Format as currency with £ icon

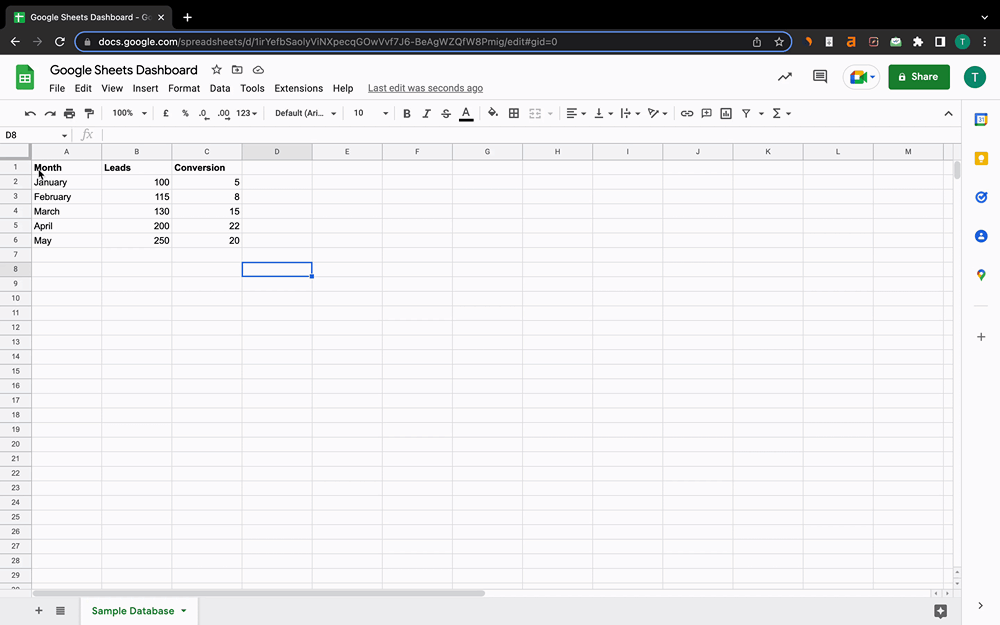click(x=166, y=114)
